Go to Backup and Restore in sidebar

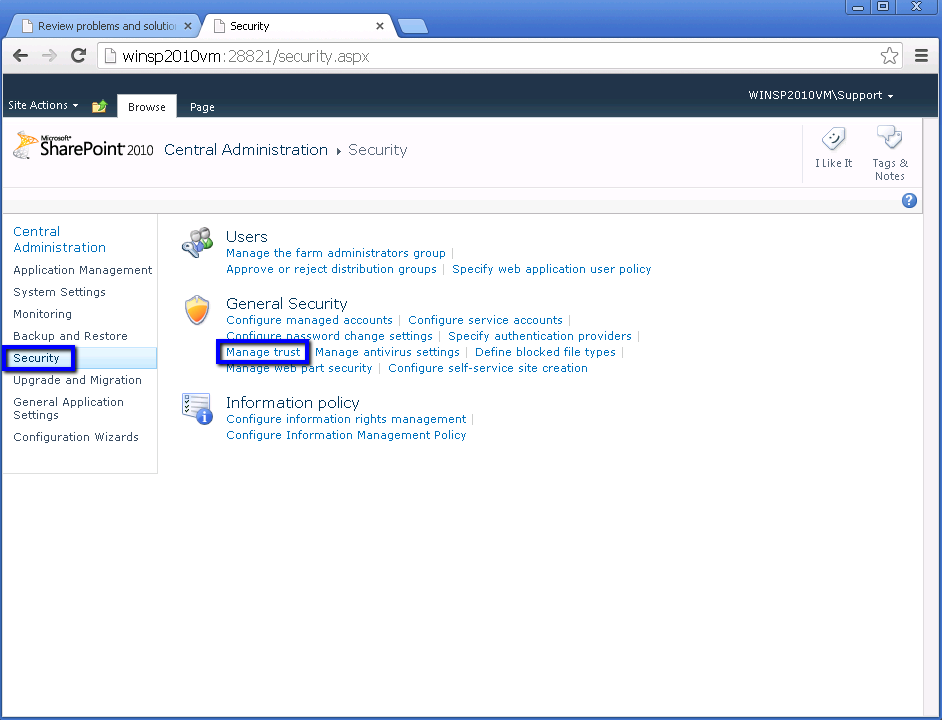point(70,336)
